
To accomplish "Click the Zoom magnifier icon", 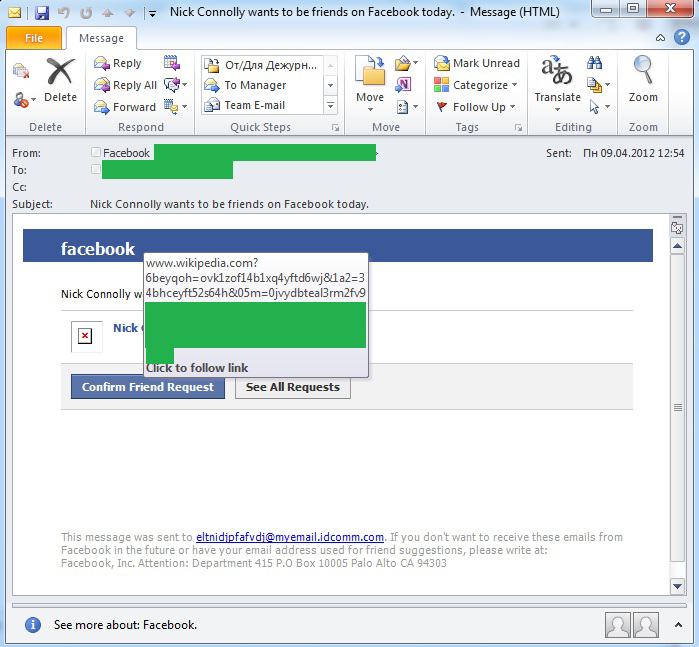I will [643, 70].
